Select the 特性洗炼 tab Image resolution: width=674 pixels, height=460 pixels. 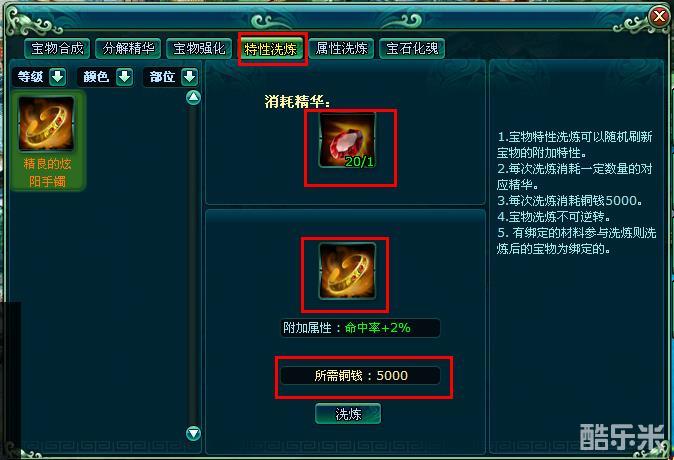coord(270,49)
